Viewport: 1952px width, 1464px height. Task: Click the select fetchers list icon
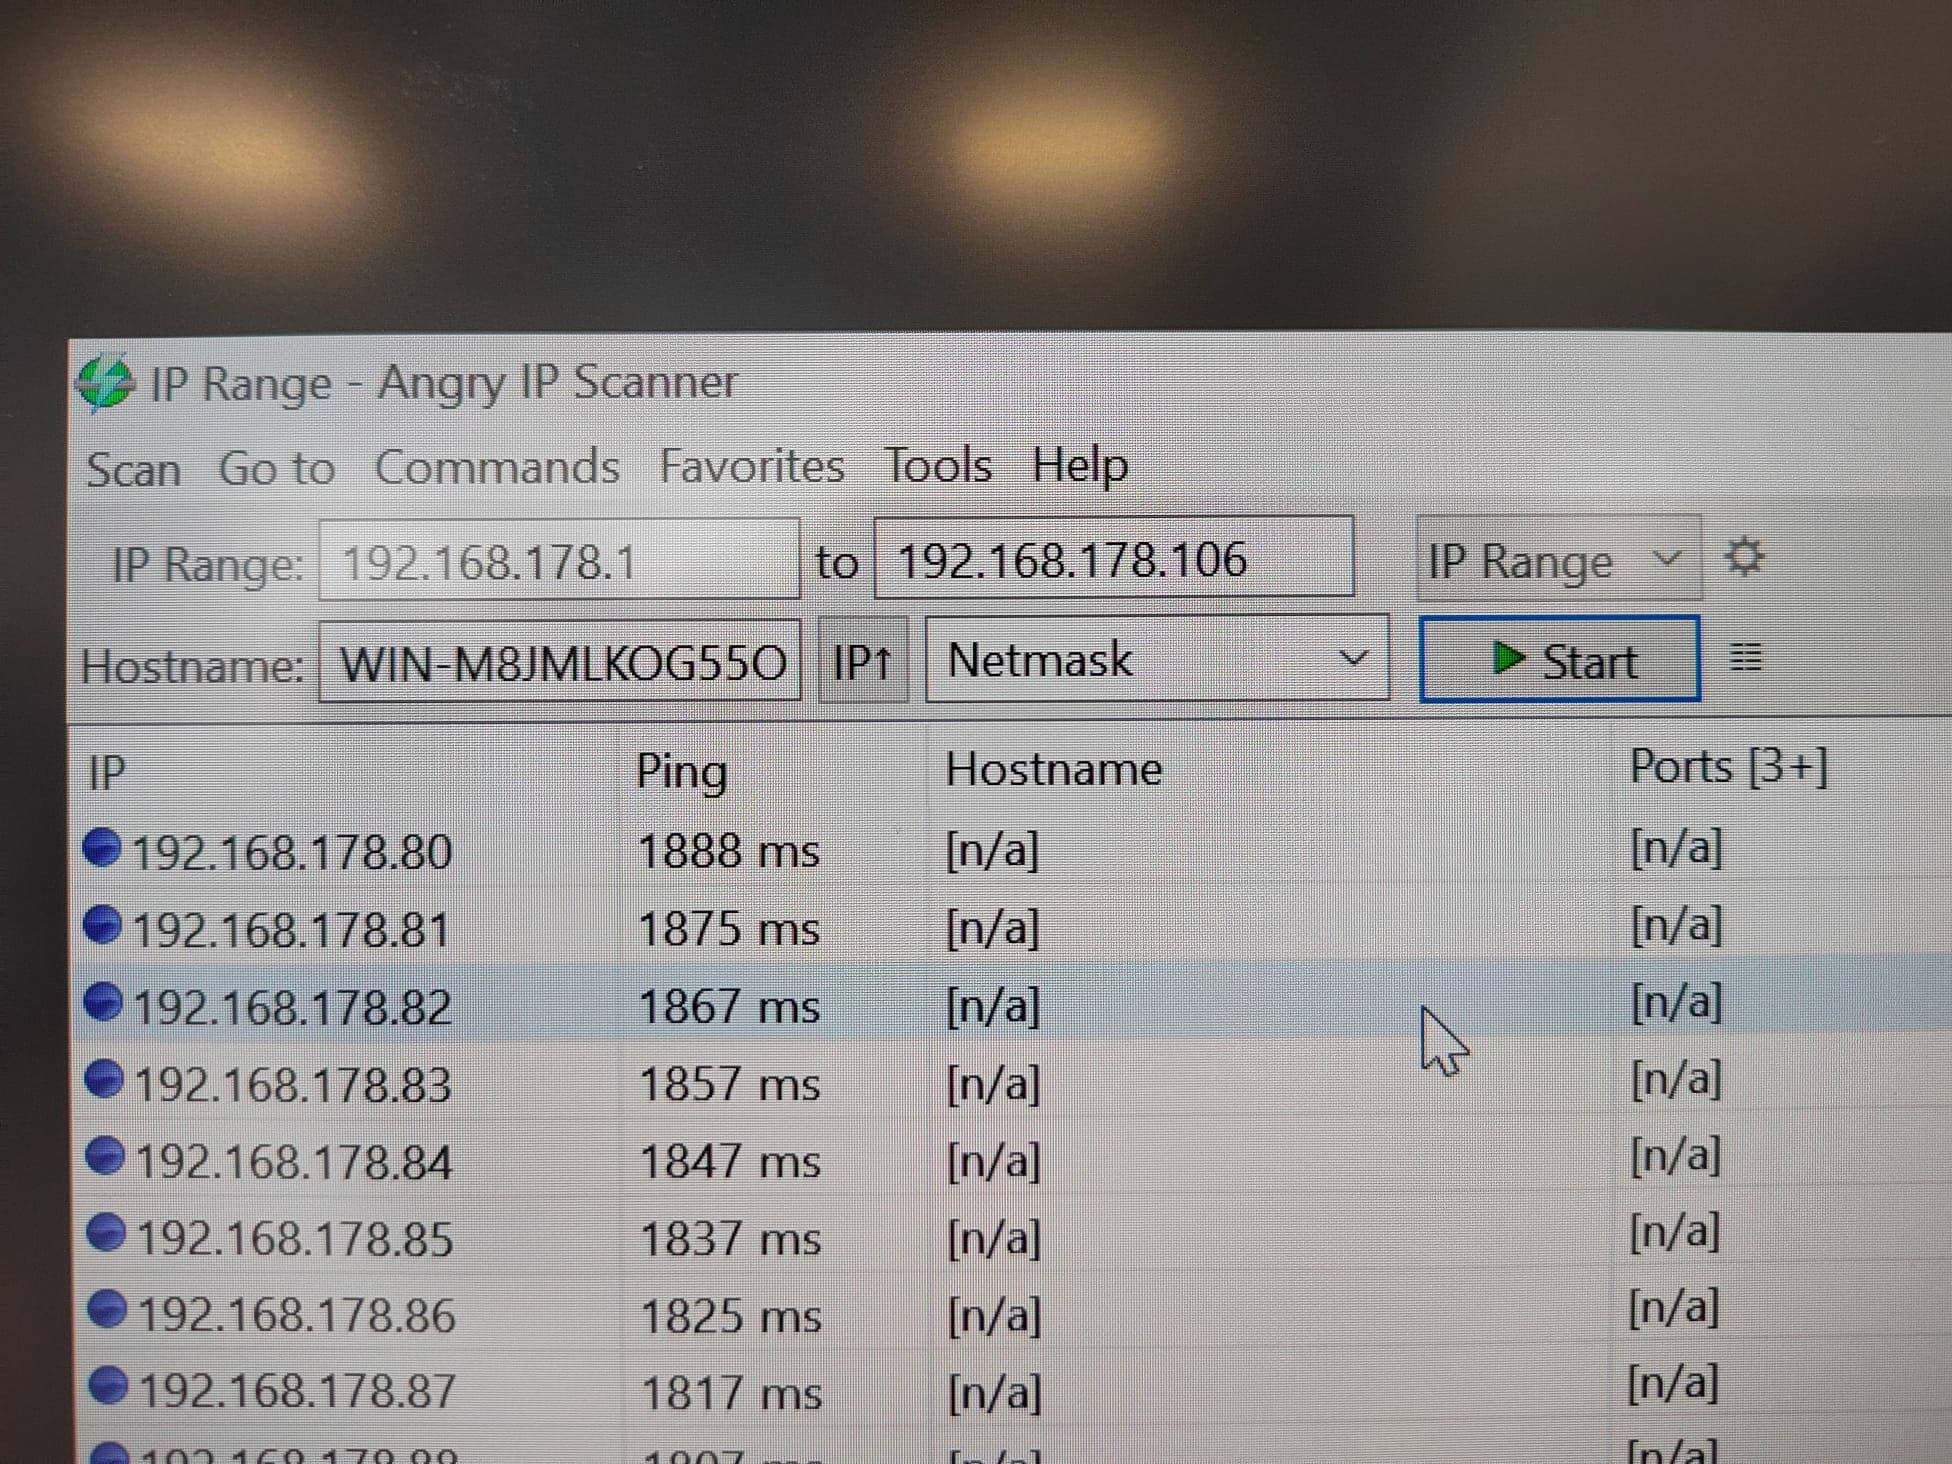[1745, 657]
